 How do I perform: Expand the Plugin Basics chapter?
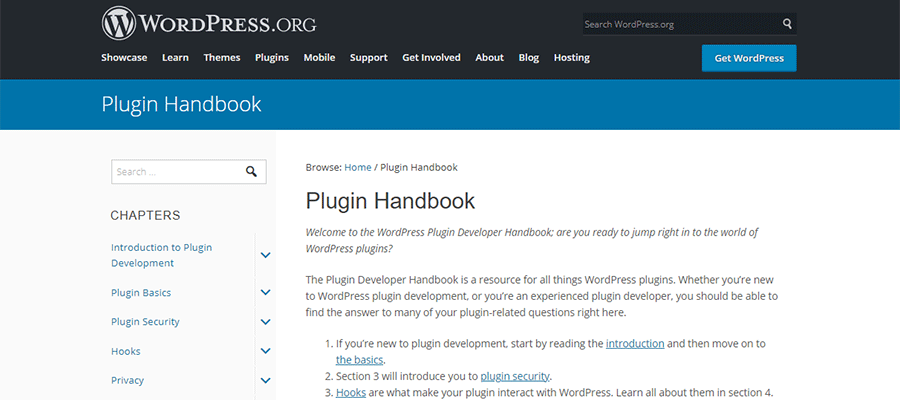click(265, 293)
